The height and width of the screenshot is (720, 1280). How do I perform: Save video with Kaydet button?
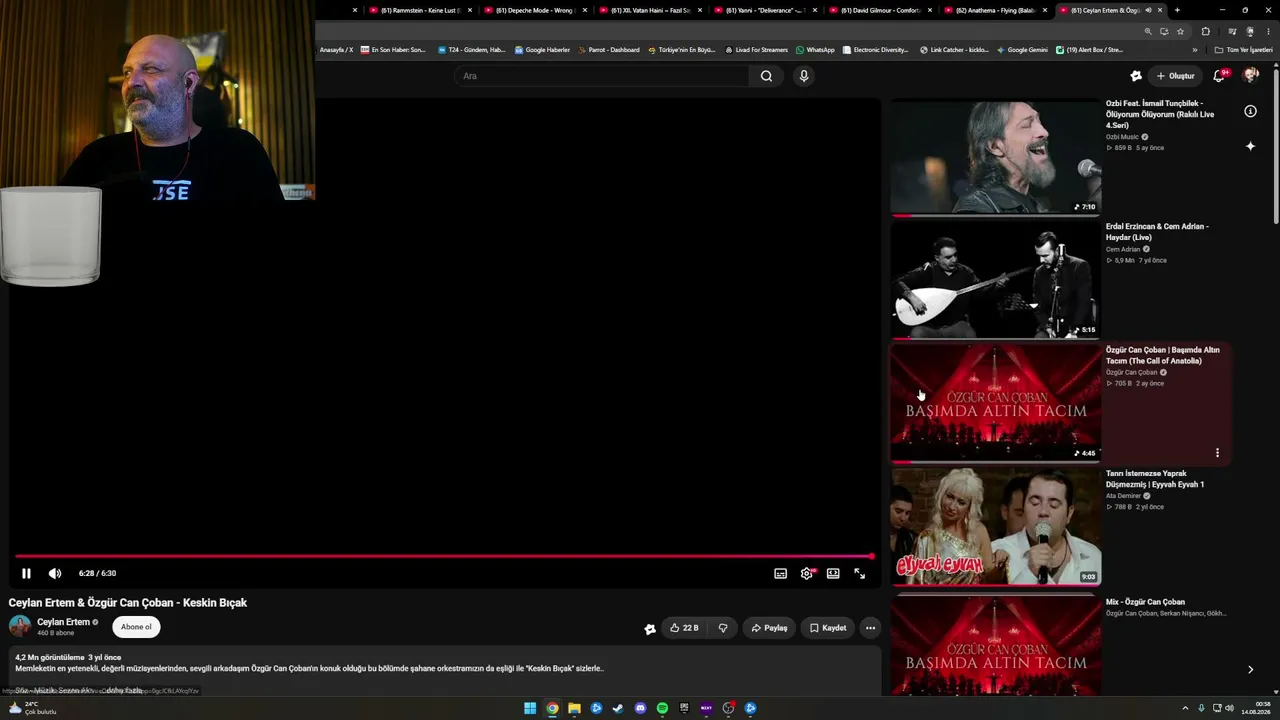828,628
